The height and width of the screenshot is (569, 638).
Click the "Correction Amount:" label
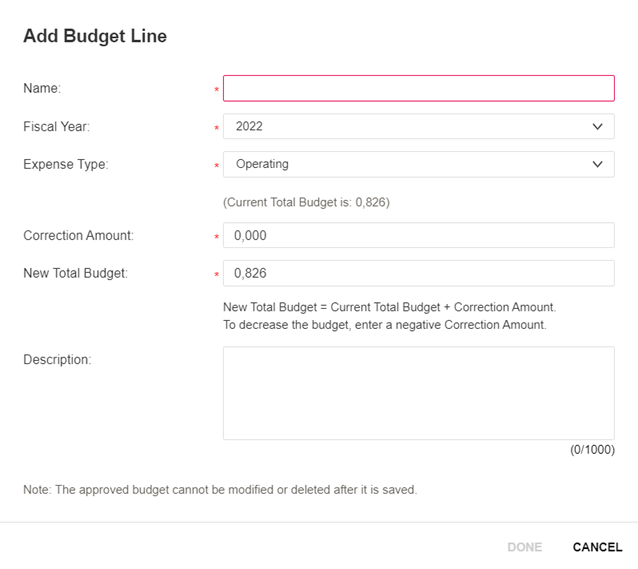78,236
